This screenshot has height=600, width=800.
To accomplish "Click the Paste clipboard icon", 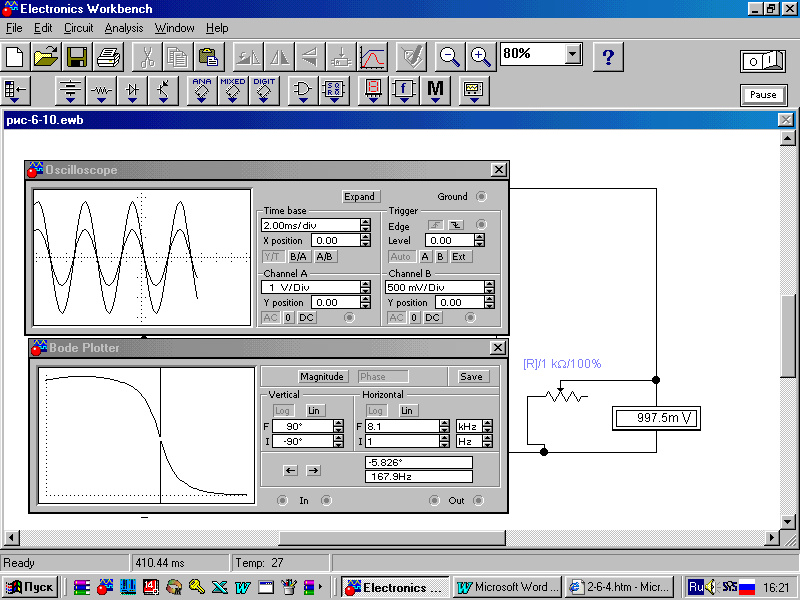I will click(209, 57).
